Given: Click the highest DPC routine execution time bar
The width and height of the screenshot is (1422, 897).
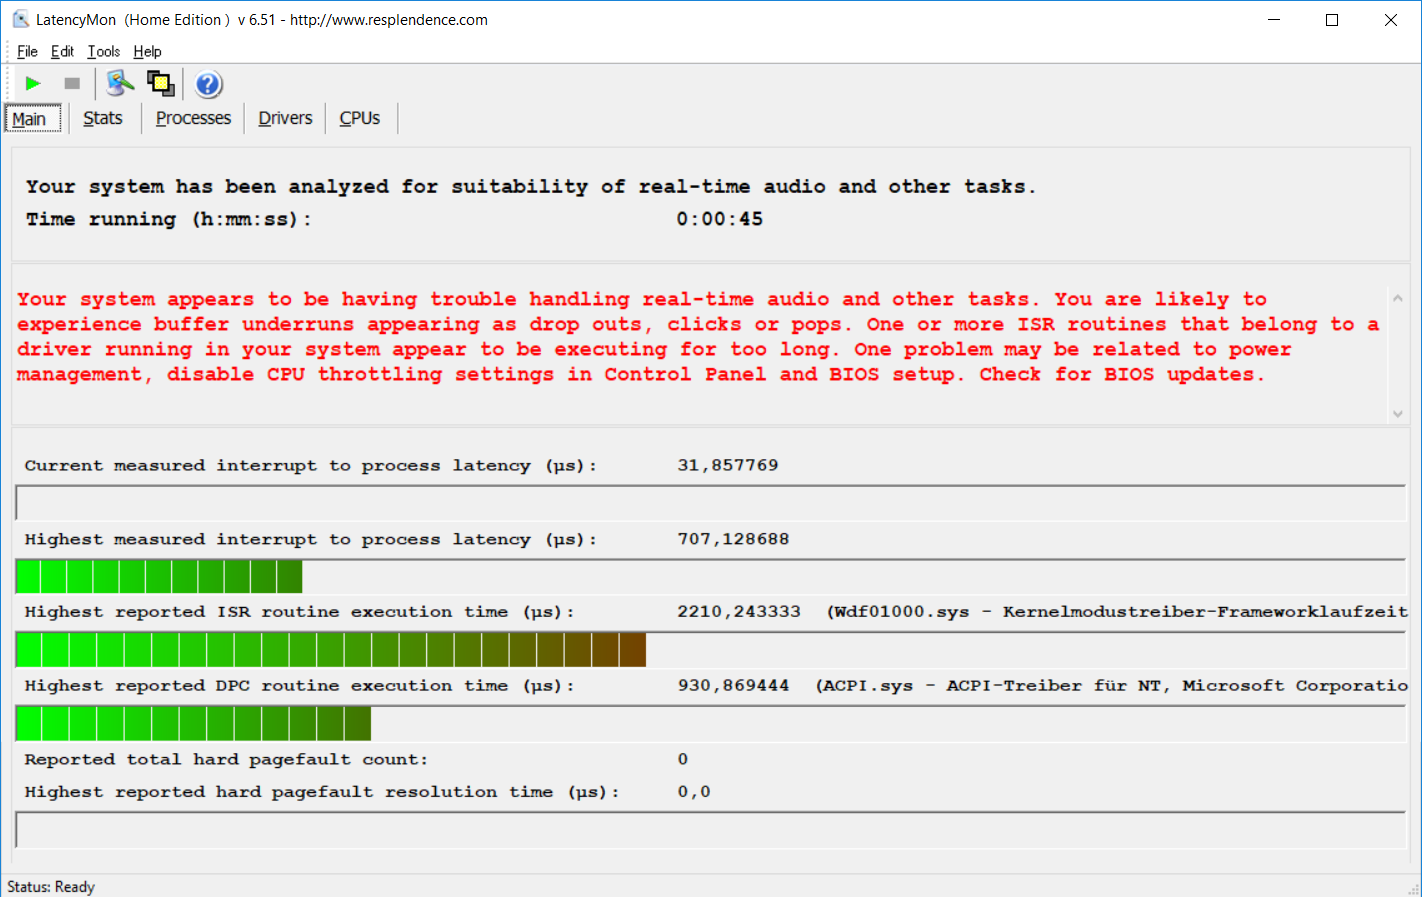Looking at the screenshot, I should pos(193,724).
